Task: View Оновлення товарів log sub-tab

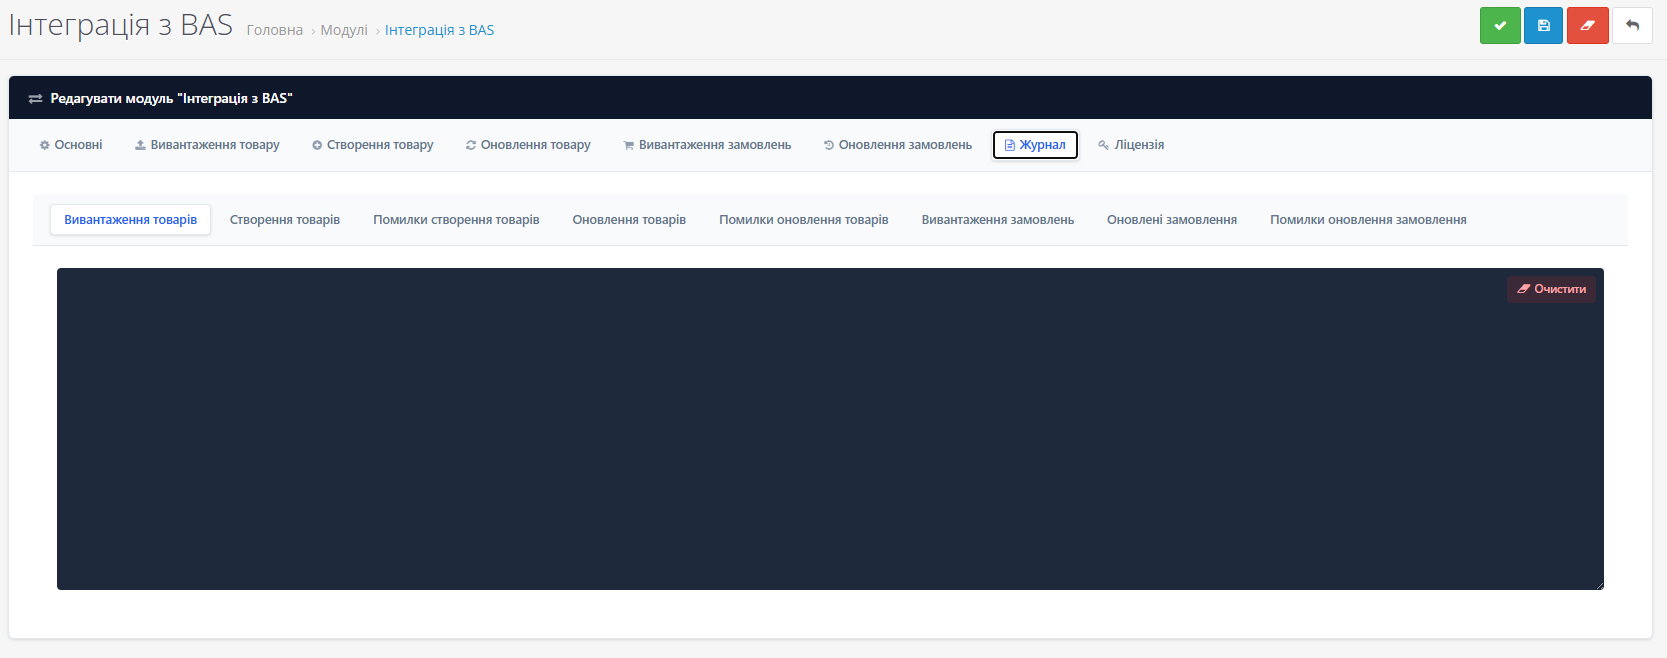Action: click(629, 220)
